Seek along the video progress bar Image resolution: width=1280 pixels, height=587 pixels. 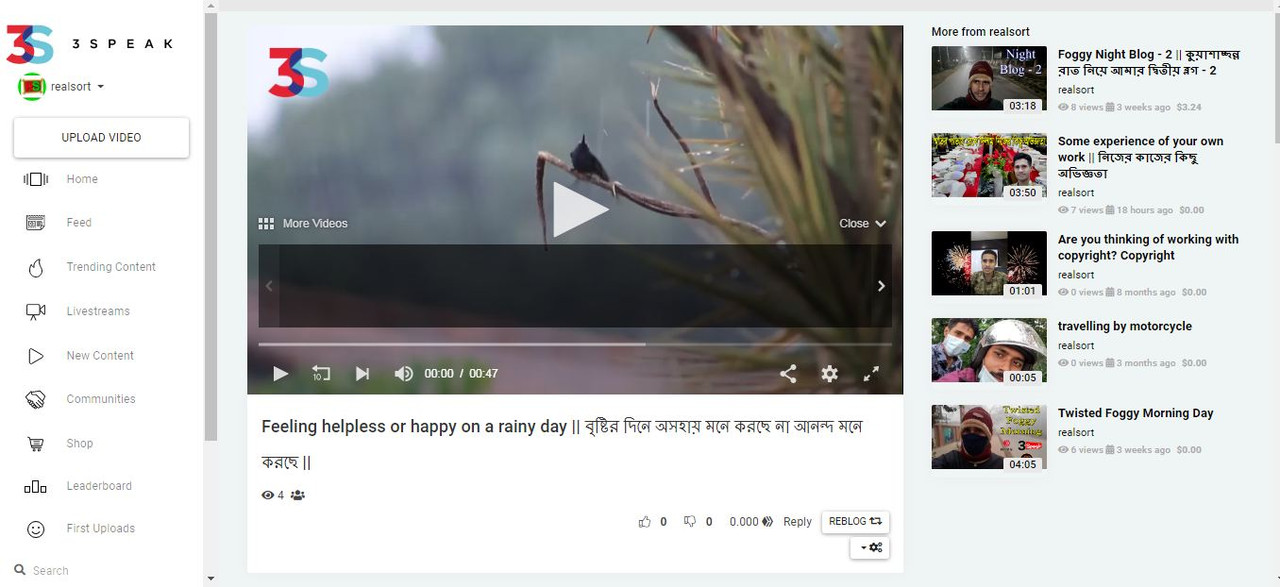point(575,344)
